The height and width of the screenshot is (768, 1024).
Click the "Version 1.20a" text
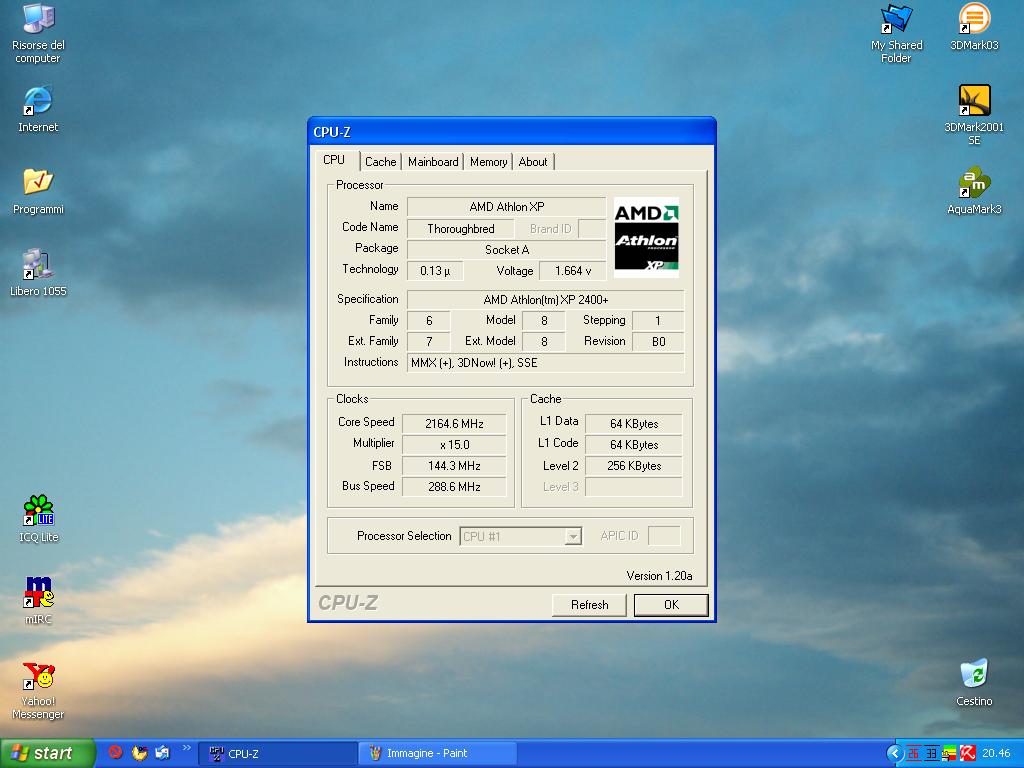(659, 575)
